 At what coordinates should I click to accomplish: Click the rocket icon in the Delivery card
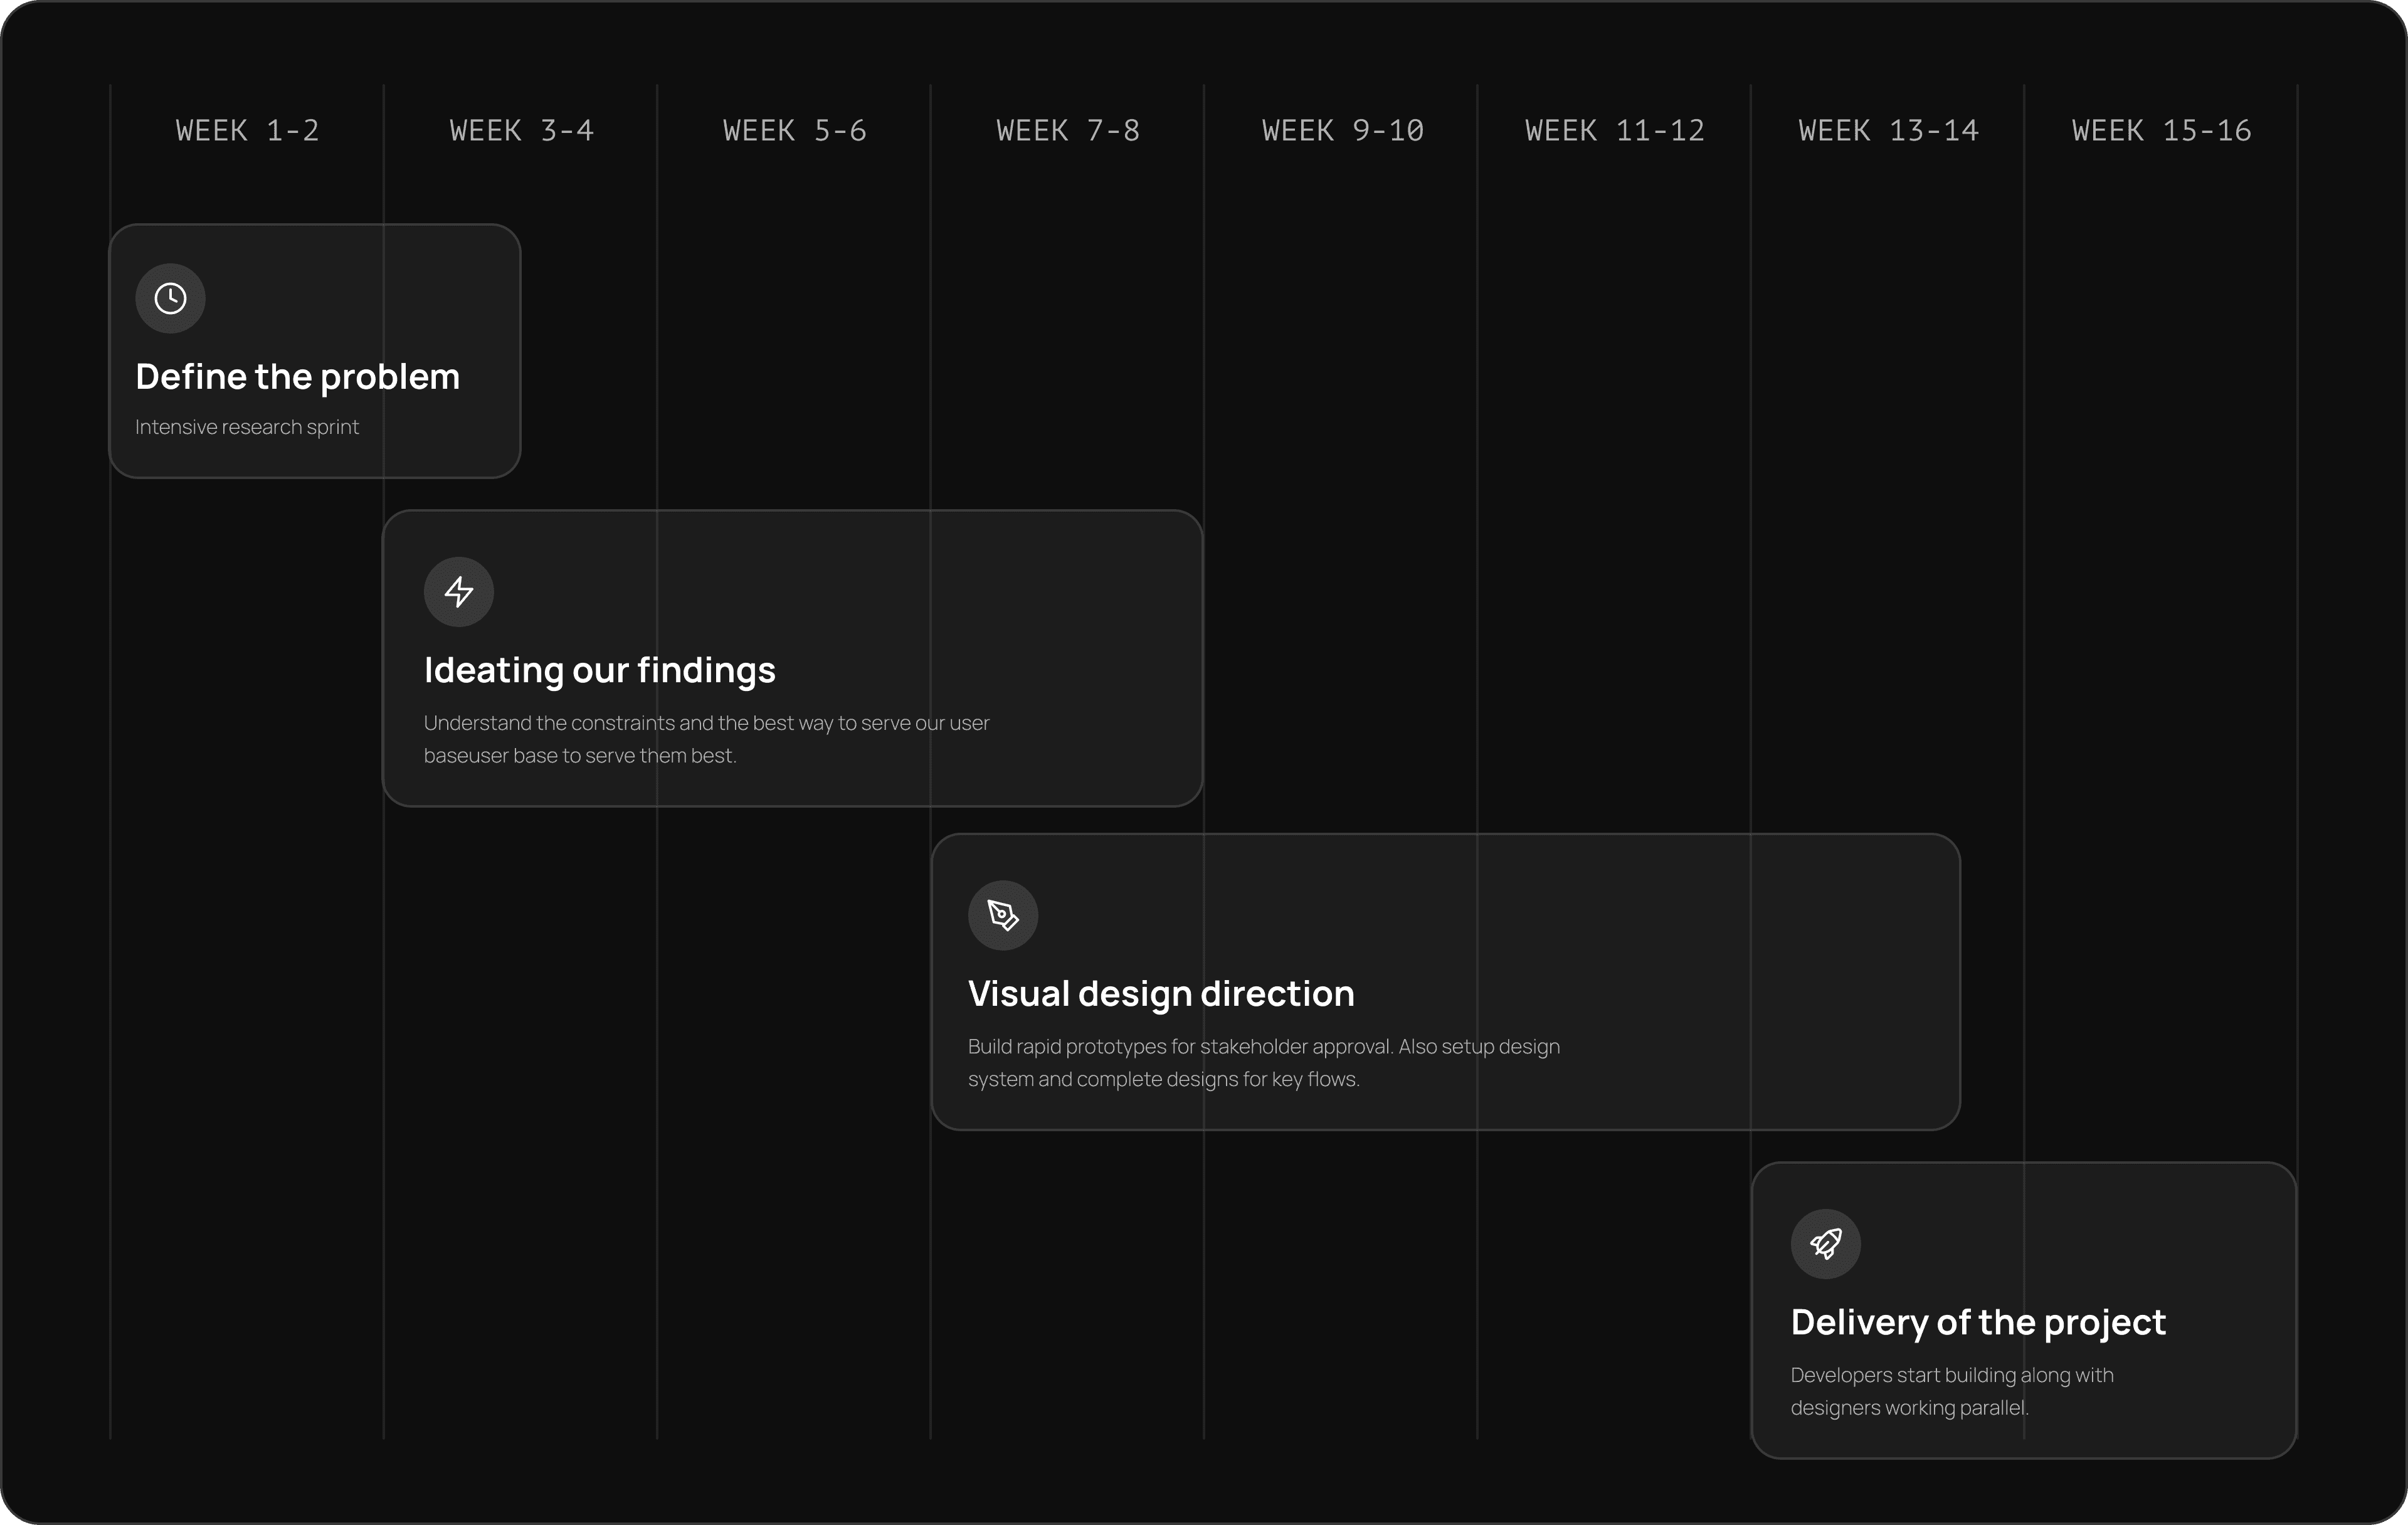[1826, 1244]
